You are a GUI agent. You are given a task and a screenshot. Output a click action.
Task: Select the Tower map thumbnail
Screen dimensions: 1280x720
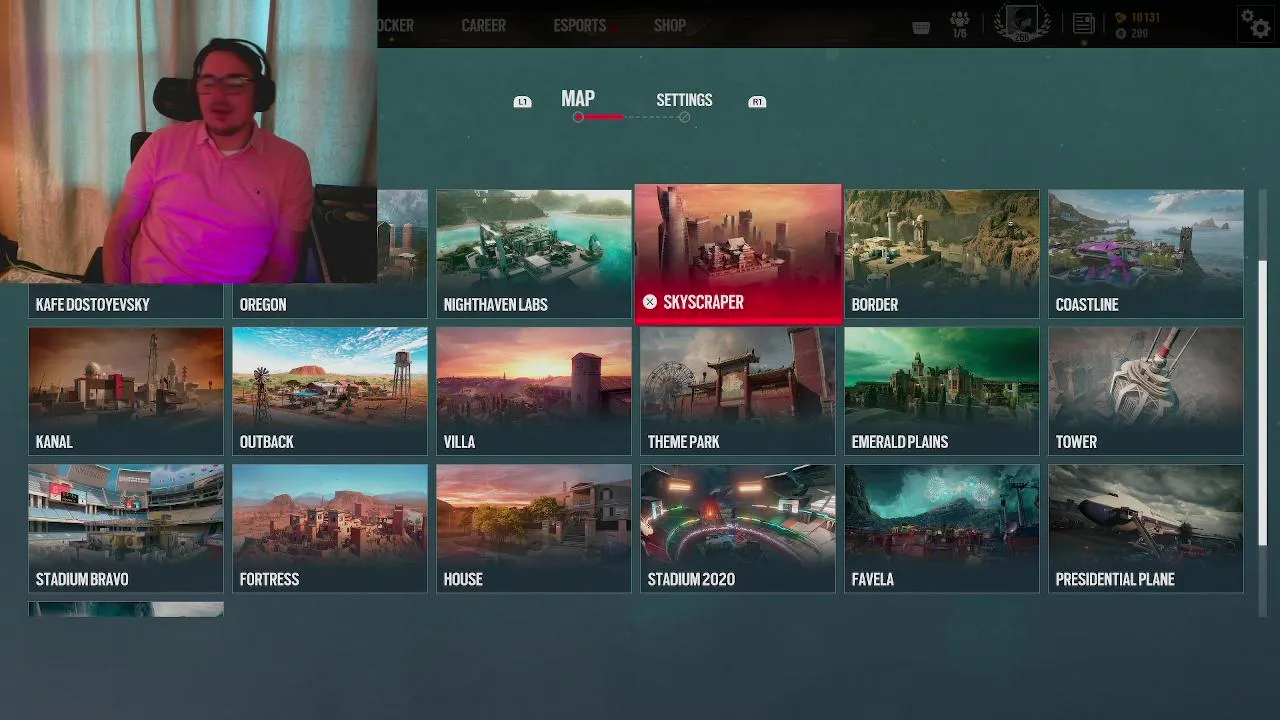click(1146, 391)
